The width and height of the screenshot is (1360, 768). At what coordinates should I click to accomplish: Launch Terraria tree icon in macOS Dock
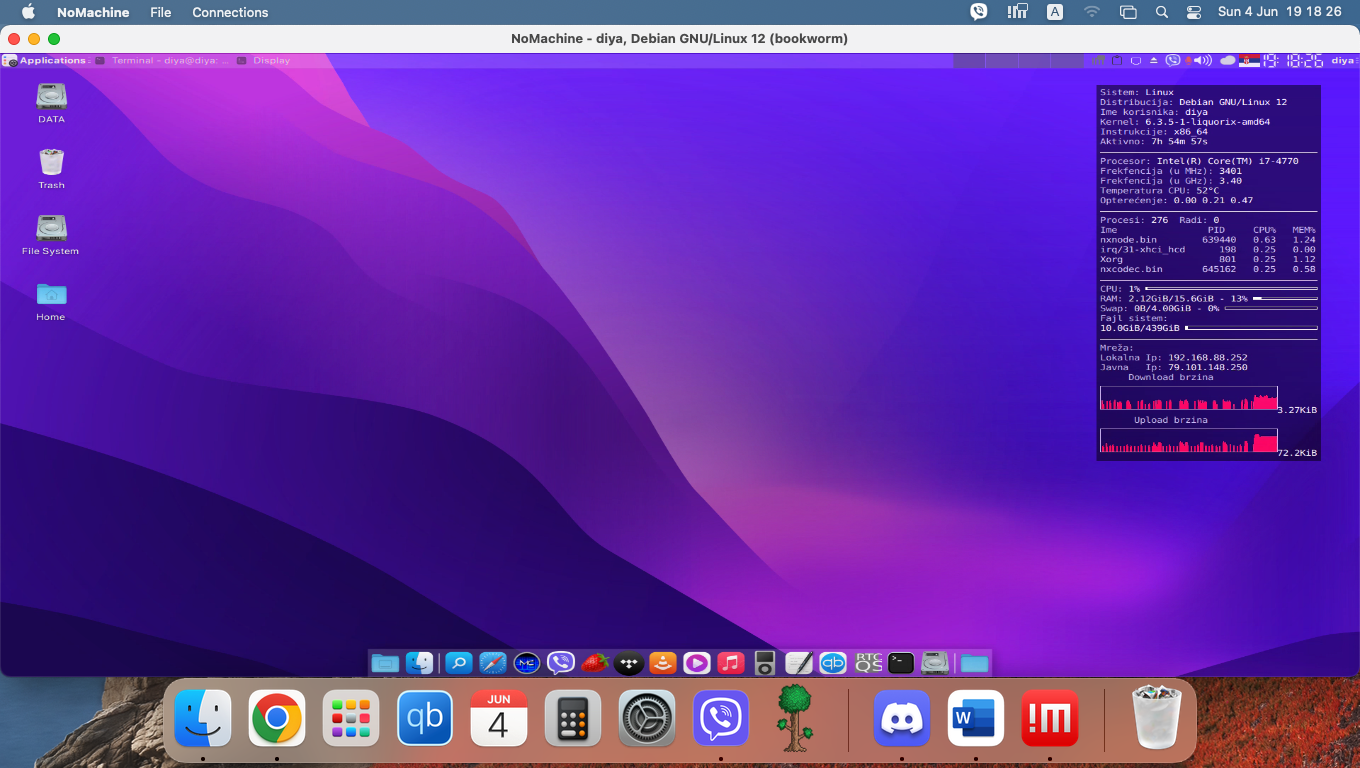tap(795, 718)
